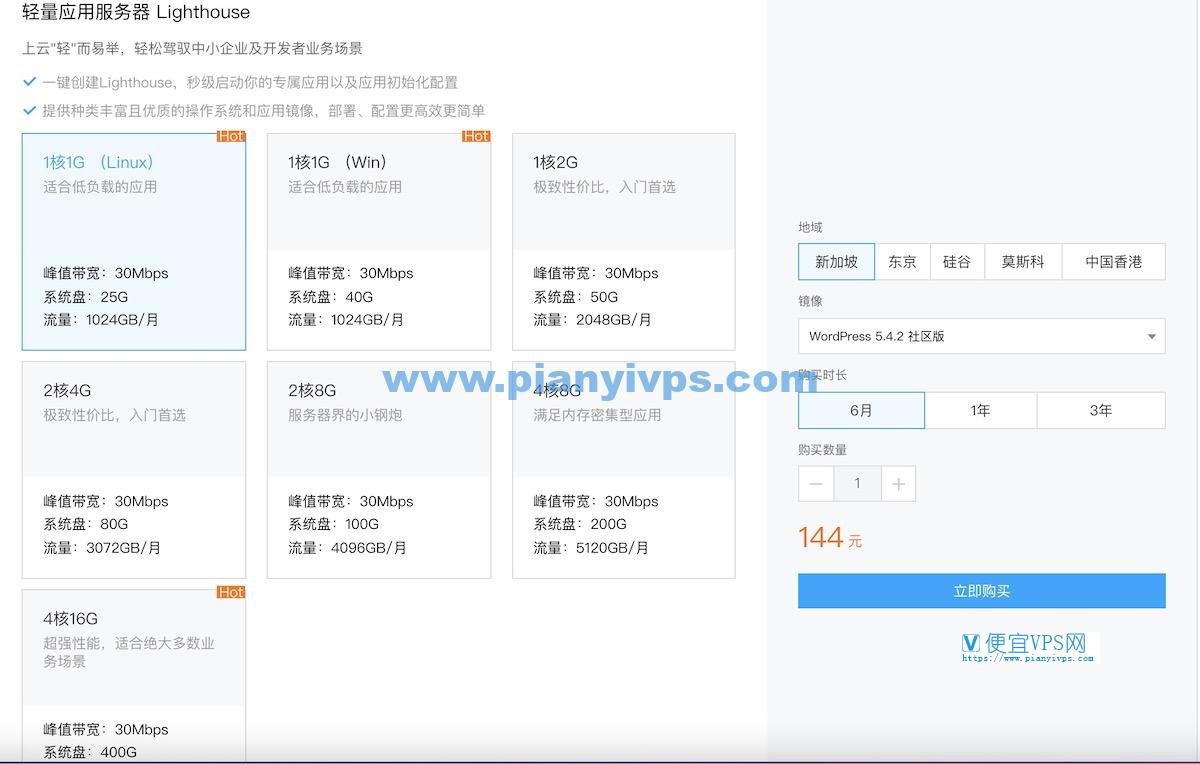Click checkmark icon beside 提供种类丰富

coord(29,110)
